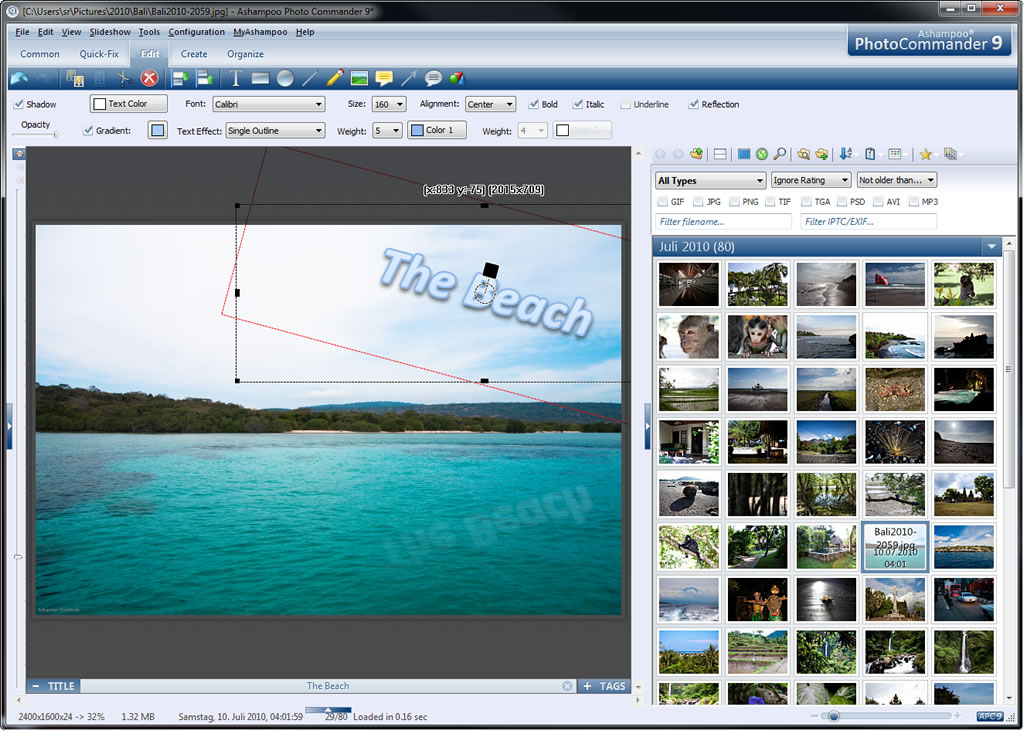1024x731 pixels.
Task: Click the Filter filename input field
Action: [x=723, y=222]
